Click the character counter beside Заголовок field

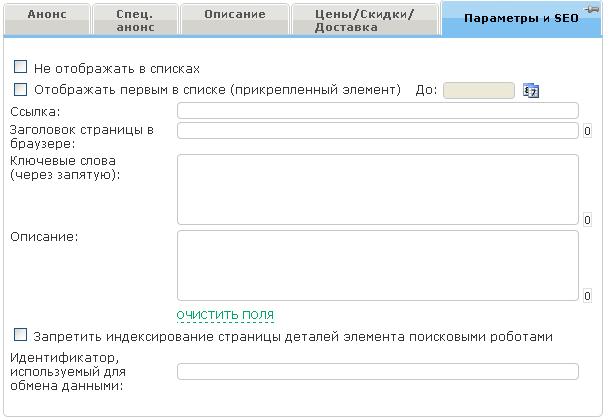pos(587,131)
